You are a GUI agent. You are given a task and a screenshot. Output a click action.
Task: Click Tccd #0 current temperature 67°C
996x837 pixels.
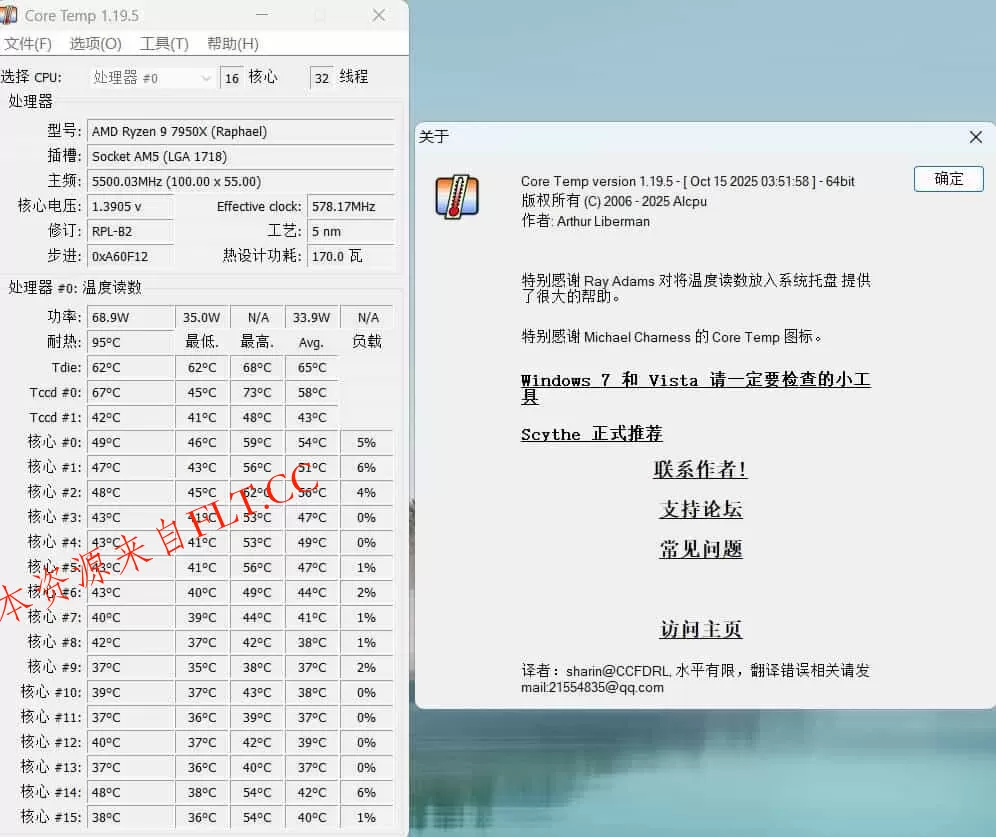tap(130, 392)
